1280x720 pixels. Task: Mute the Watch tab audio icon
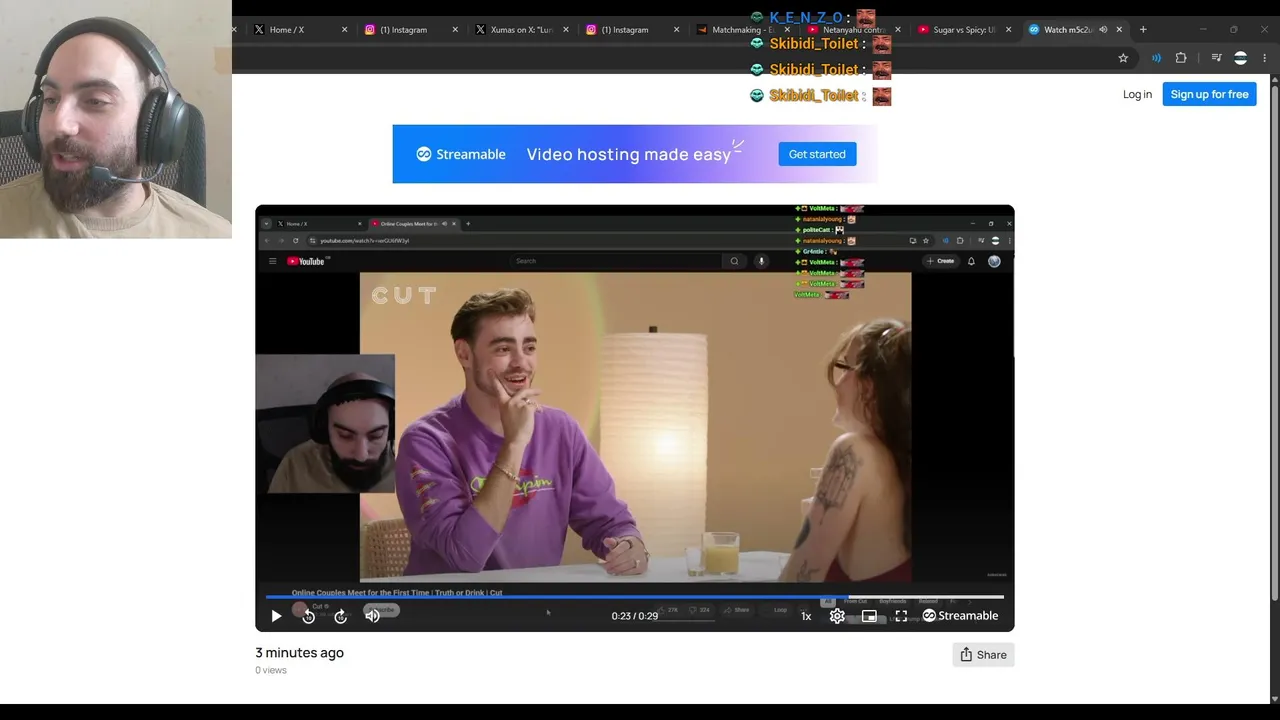click(1103, 30)
